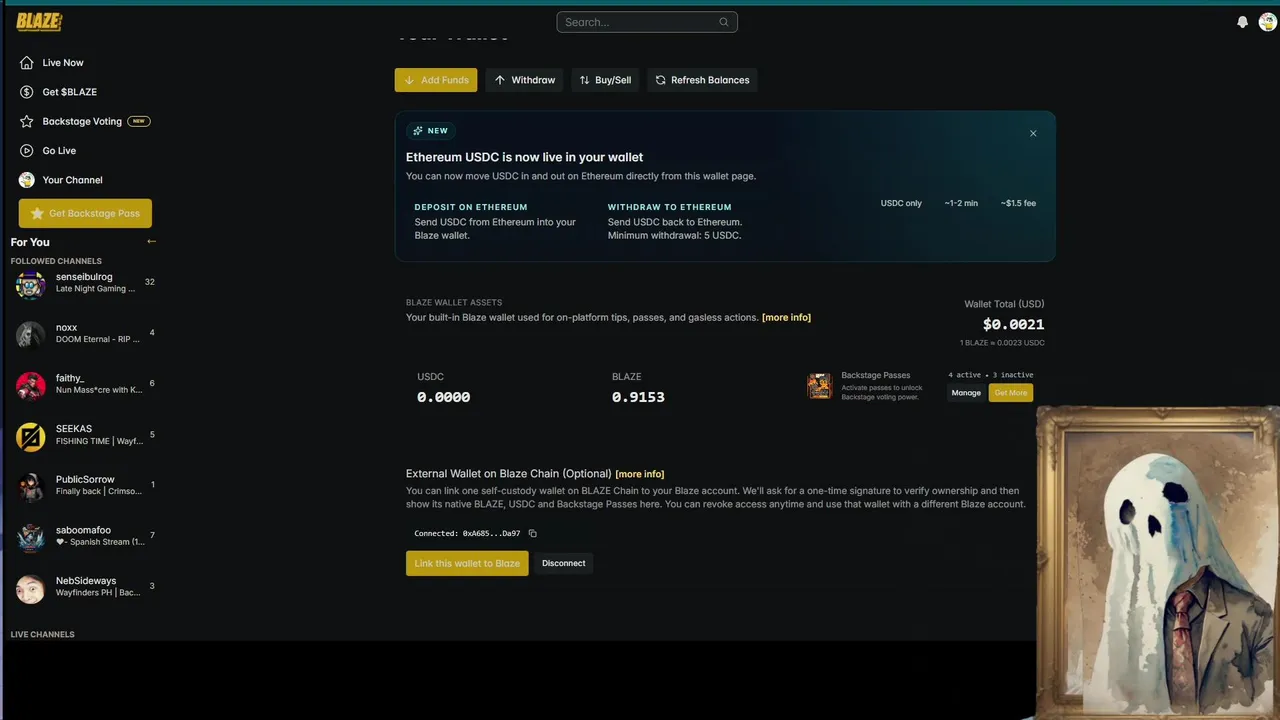Viewport: 1280px width, 720px height.
Task: Open saboomafoo channel avatar
Action: [31, 538]
